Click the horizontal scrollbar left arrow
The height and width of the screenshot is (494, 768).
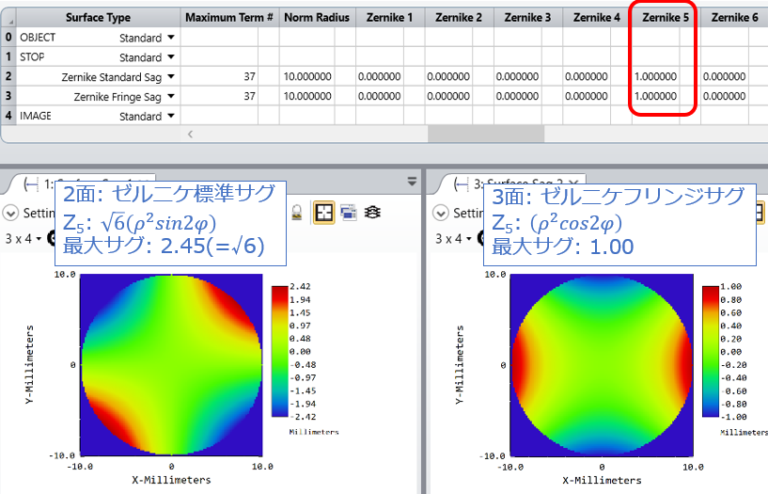tap(190, 133)
